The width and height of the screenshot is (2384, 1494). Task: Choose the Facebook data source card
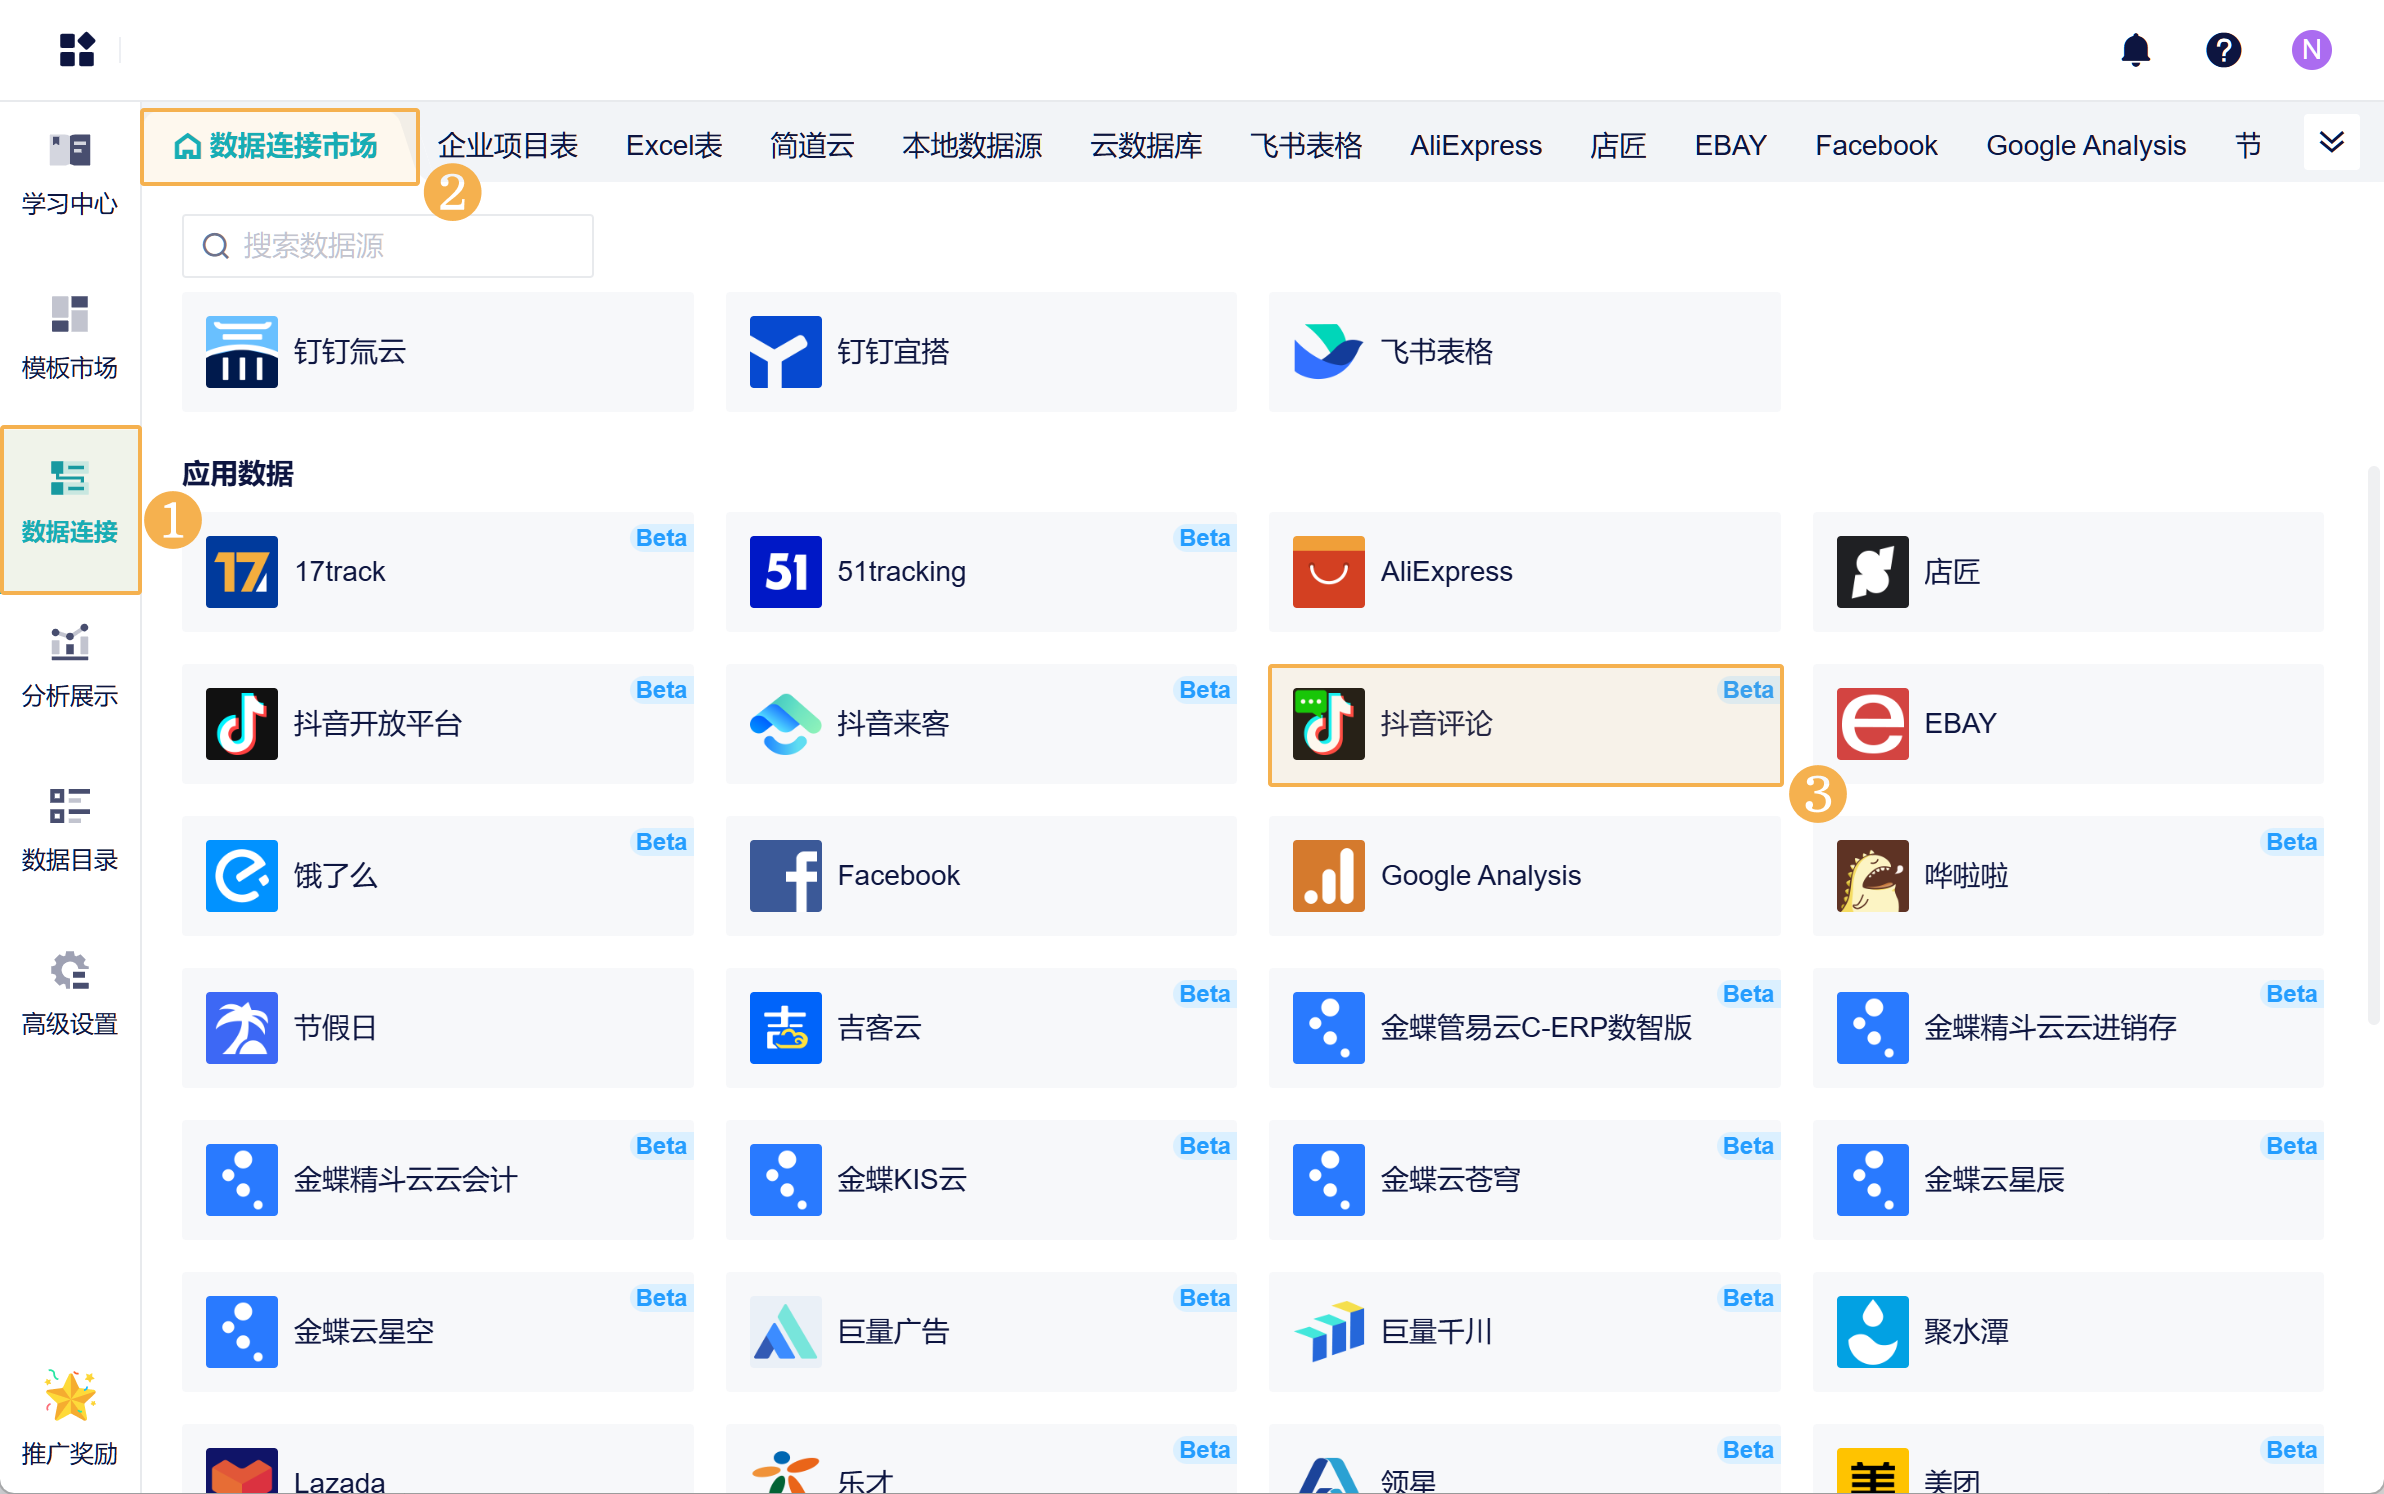pyautogui.click(x=980, y=876)
